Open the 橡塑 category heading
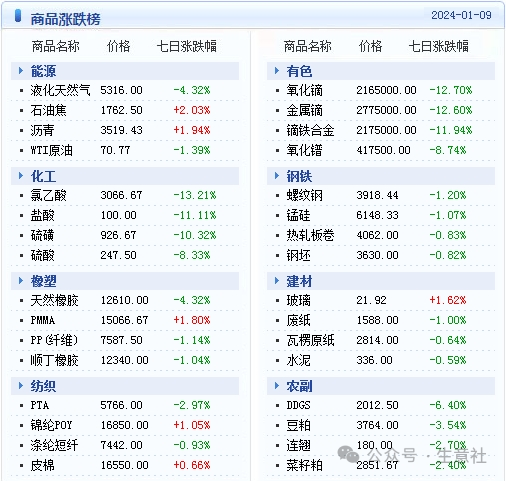The width and height of the screenshot is (506, 481). point(43,281)
